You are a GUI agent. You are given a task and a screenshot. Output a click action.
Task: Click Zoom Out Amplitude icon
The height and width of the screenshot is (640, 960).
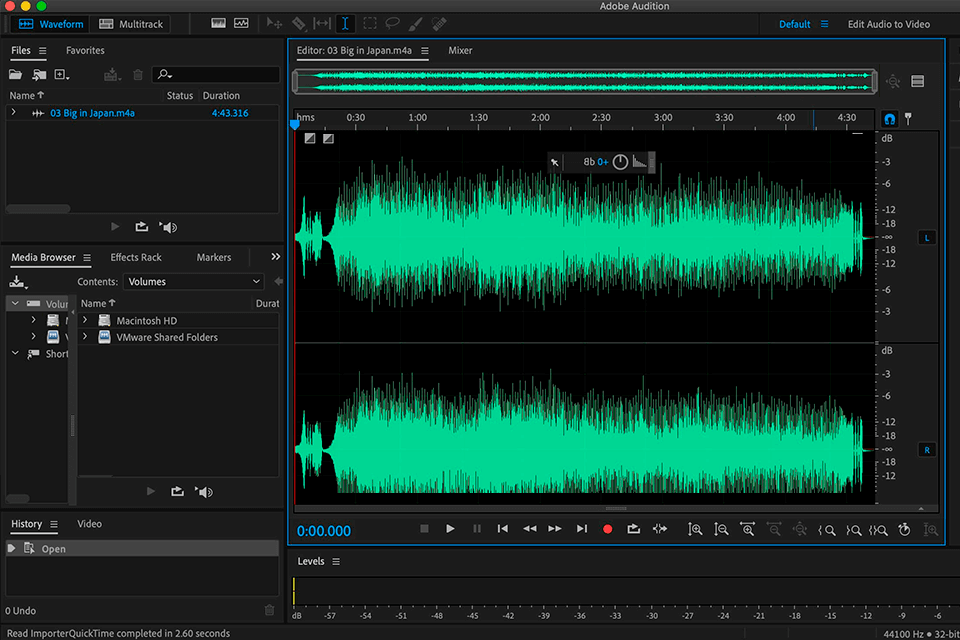coord(721,529)
